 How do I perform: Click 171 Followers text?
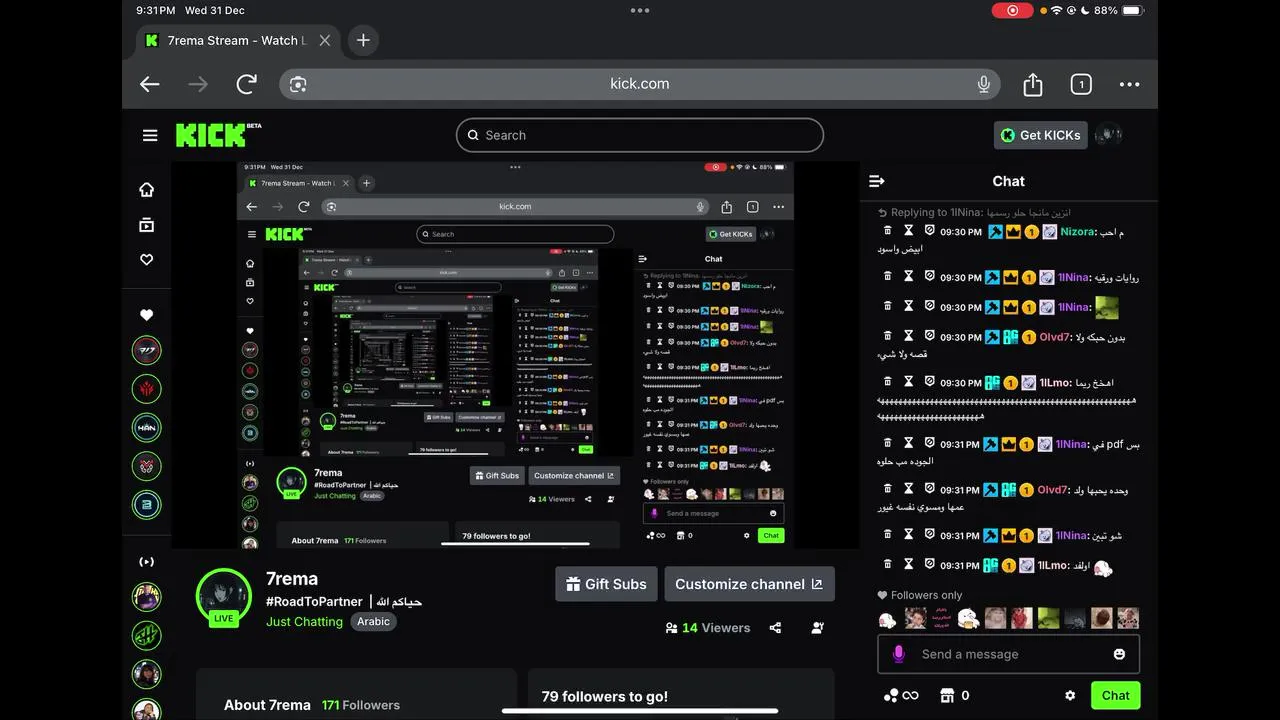coord(361,705)
